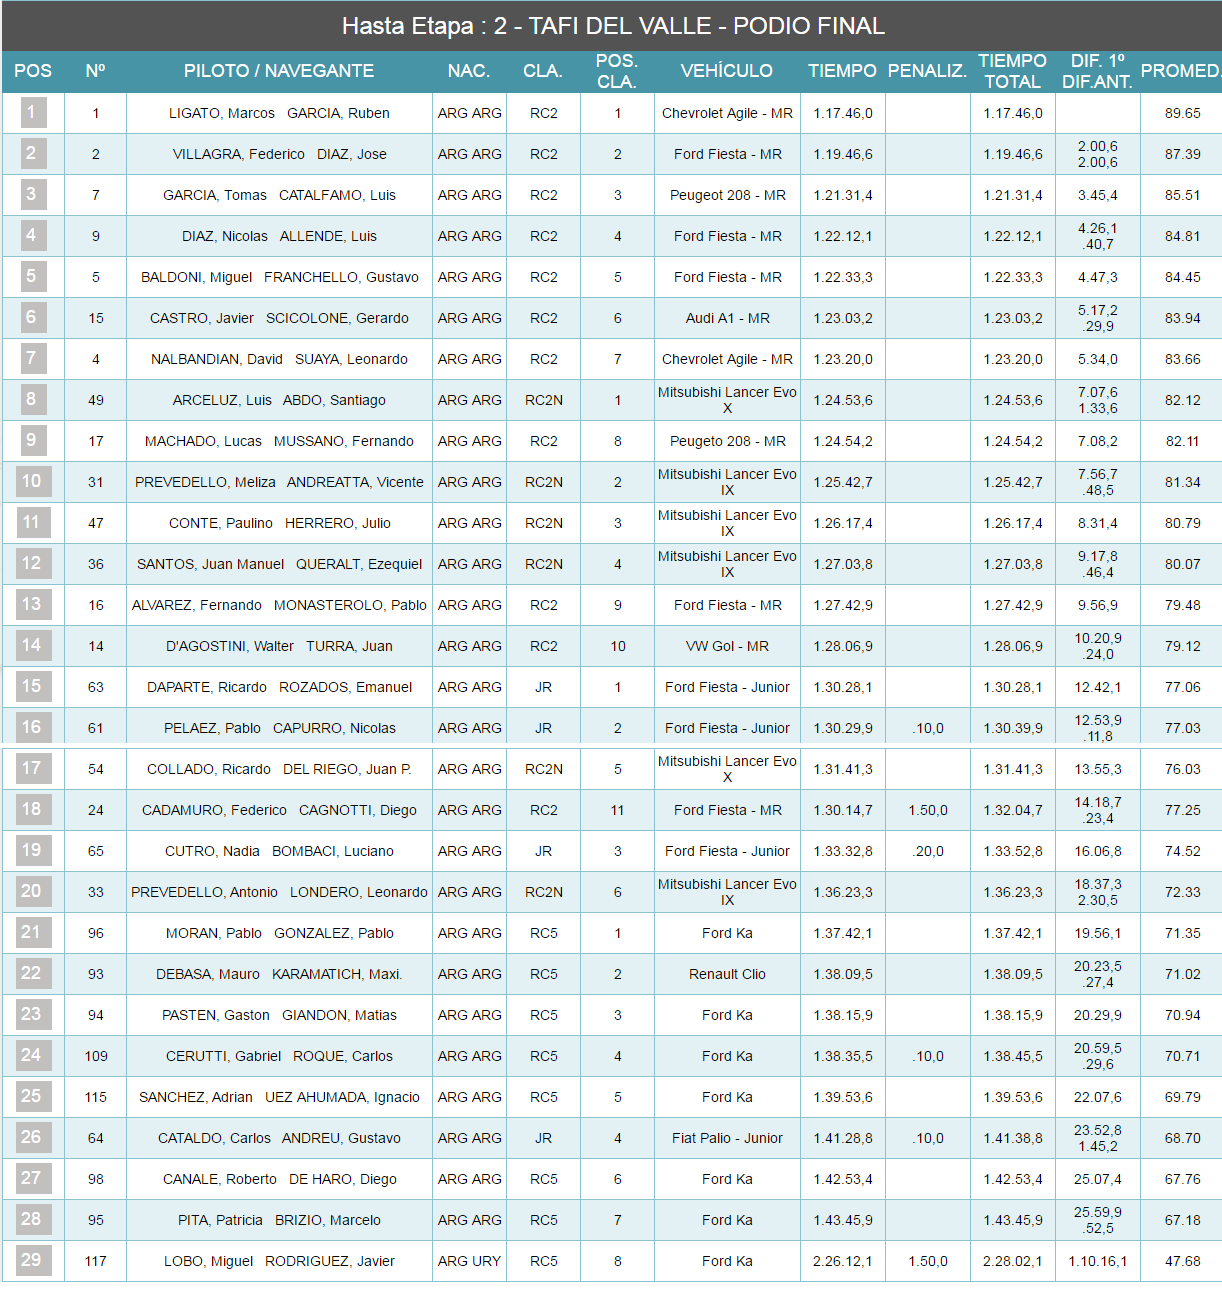The height and width of the screenshot is (1292, 1222).
Task: Click the position 20 badge
Action: [x=32, y=891]
